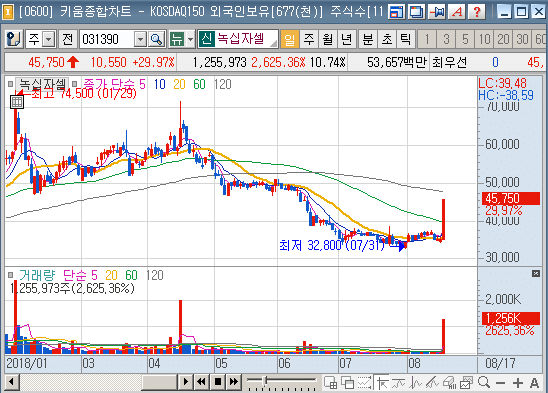The width and height of the screenshot is (548, 393).
Task: Click the pin window icon in title bar
Action: [x=437, y=12]
